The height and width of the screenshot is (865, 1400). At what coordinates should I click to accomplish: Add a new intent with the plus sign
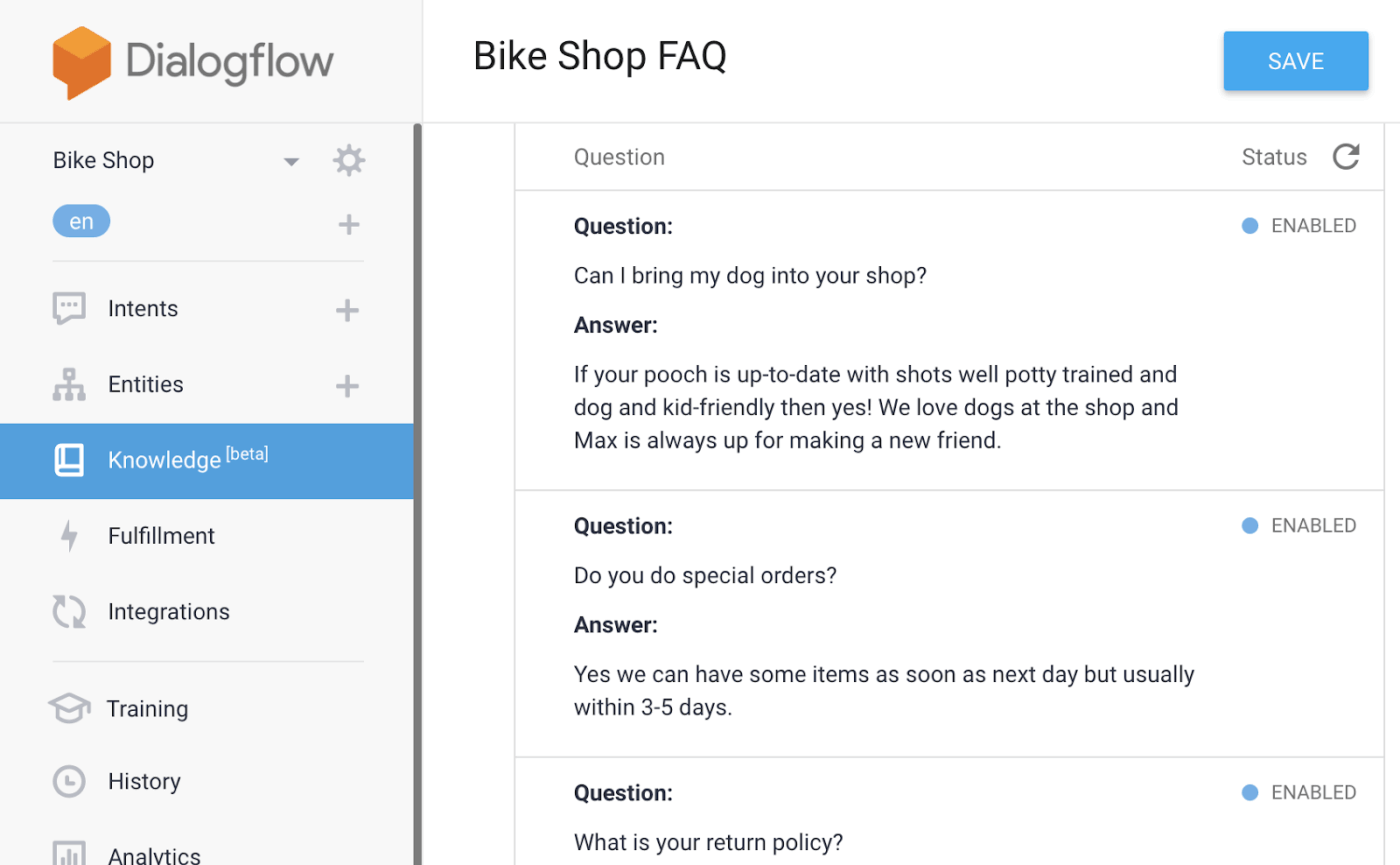click(347, 310)
